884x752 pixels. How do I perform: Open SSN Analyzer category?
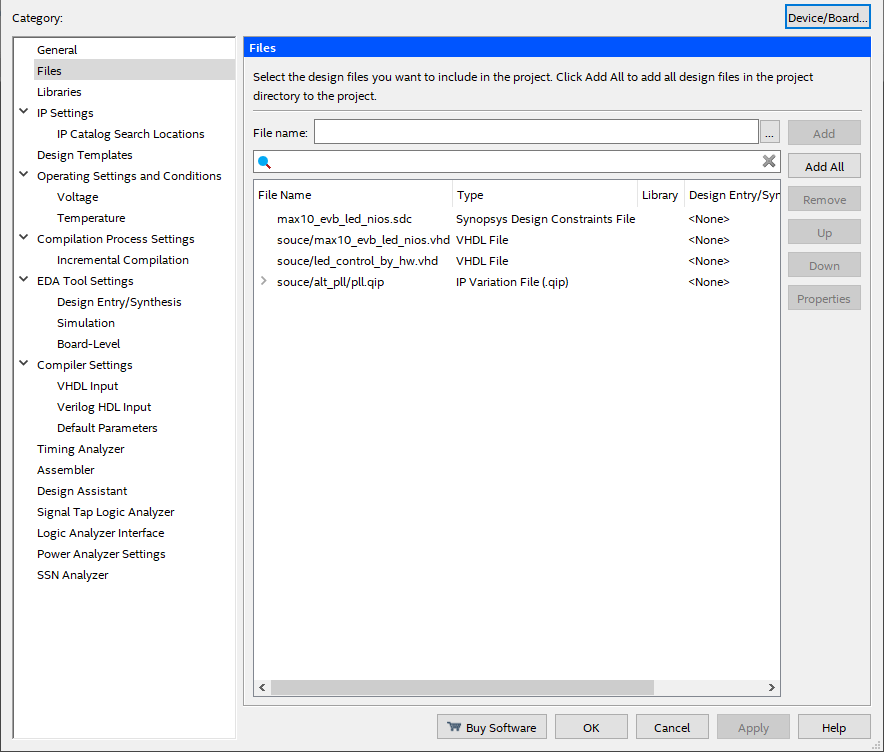[x=73, y=575]
